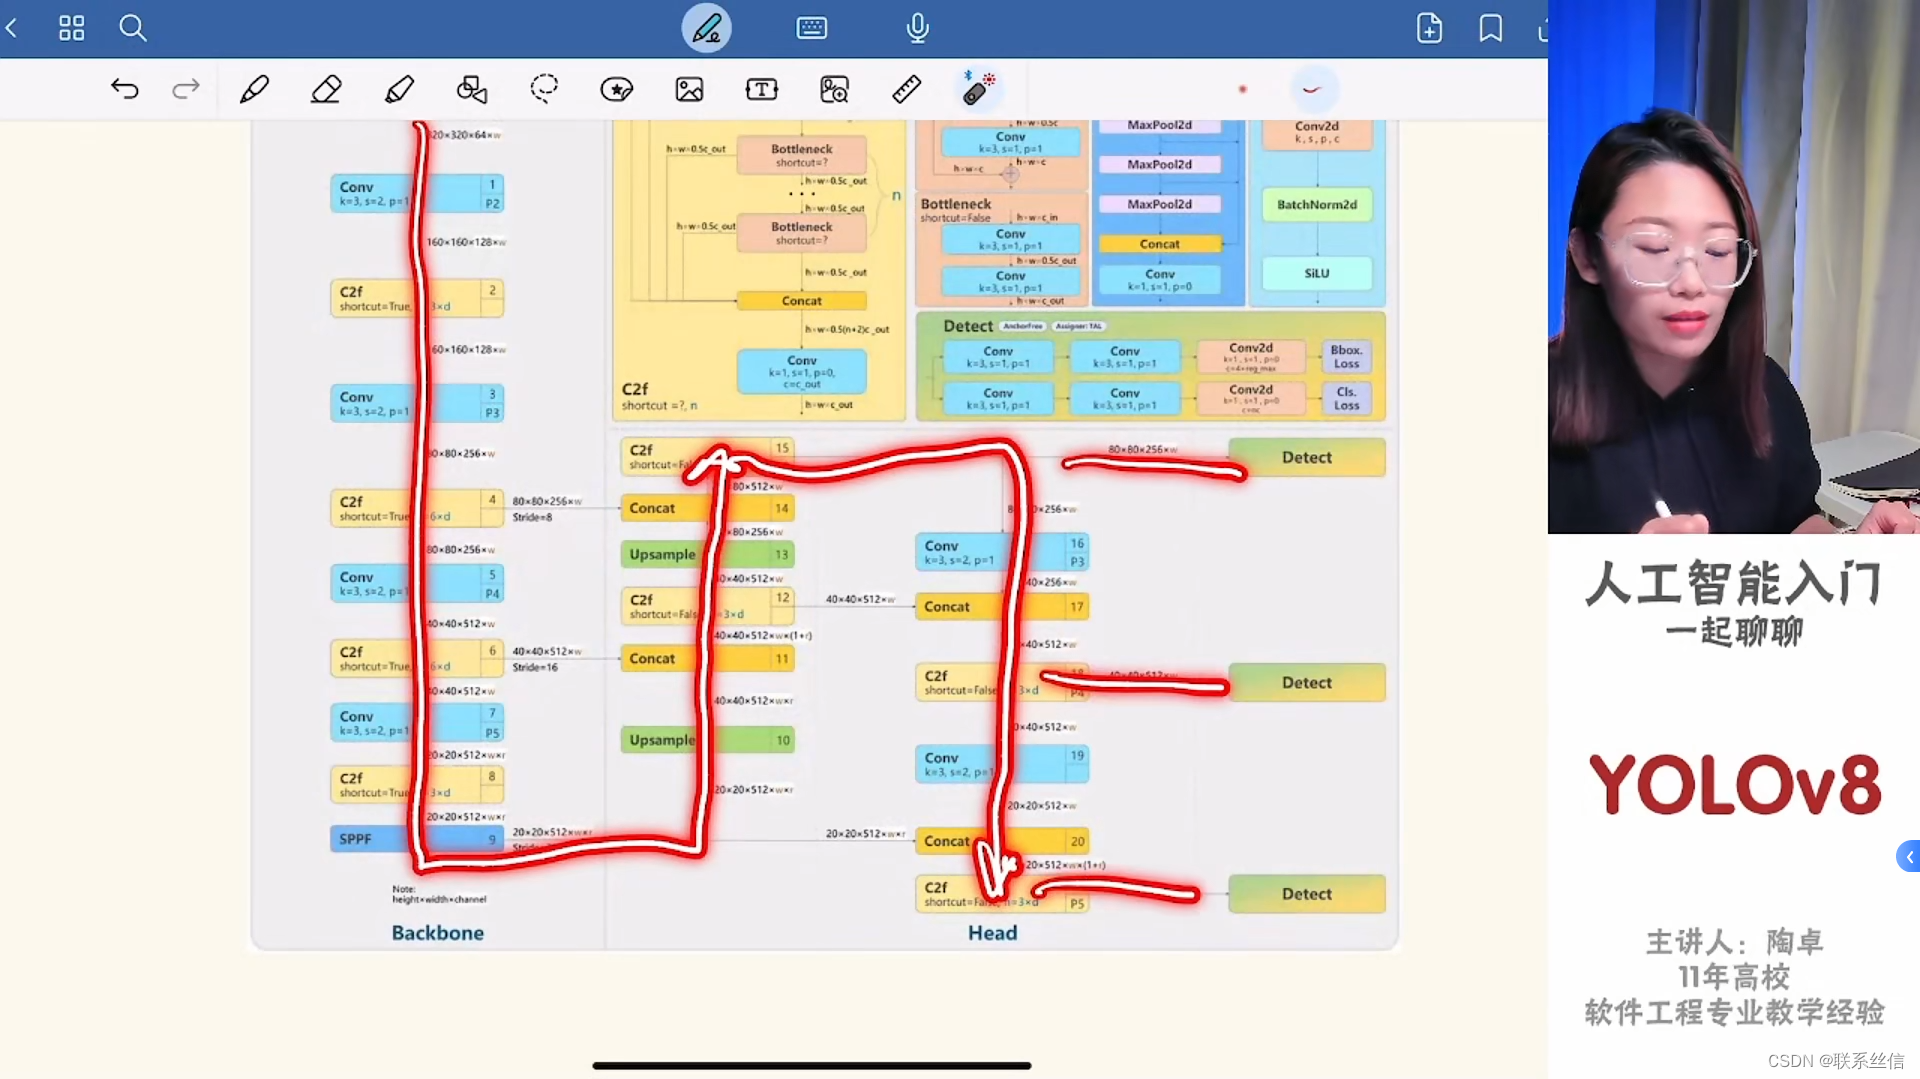This screenshot has height=1079, width=1920.
Task: Start audio recording with microphone
Action: [917, 28]
